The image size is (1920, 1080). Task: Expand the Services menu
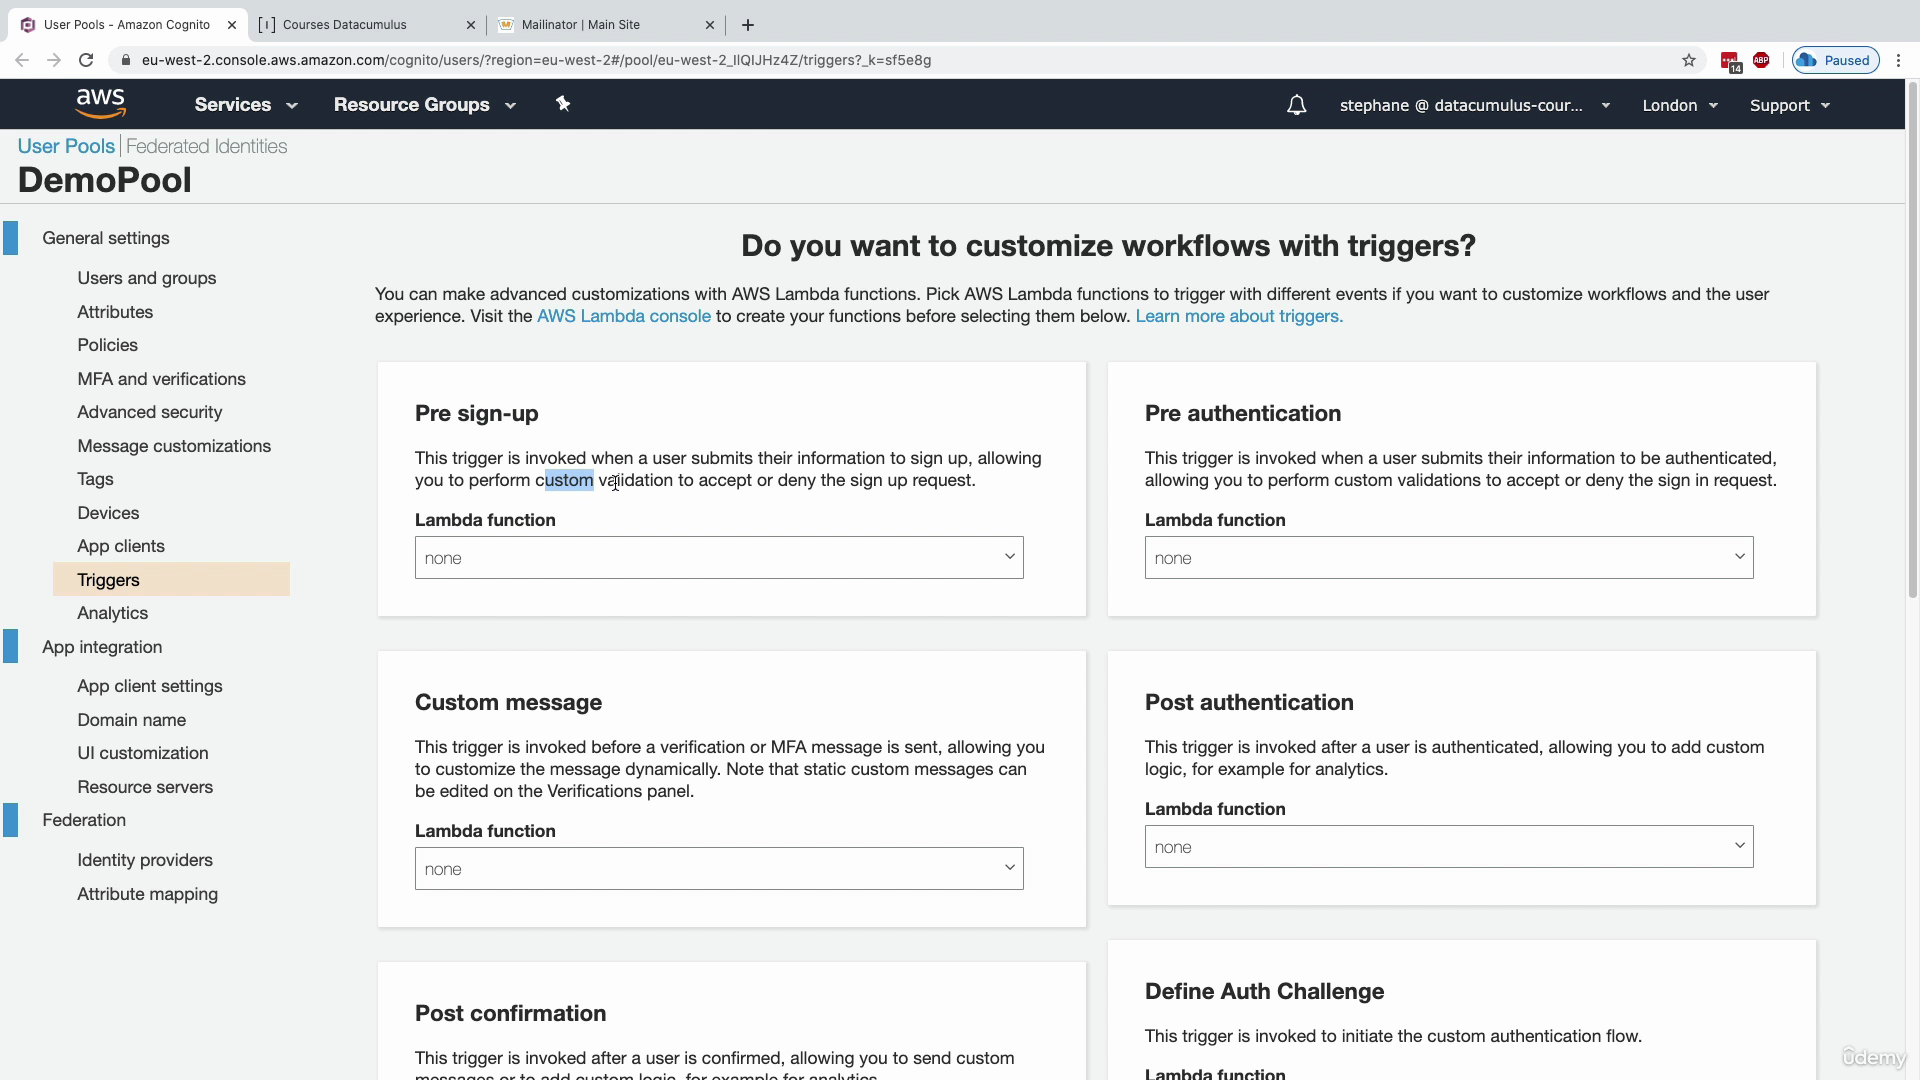(x=246, y=105)
